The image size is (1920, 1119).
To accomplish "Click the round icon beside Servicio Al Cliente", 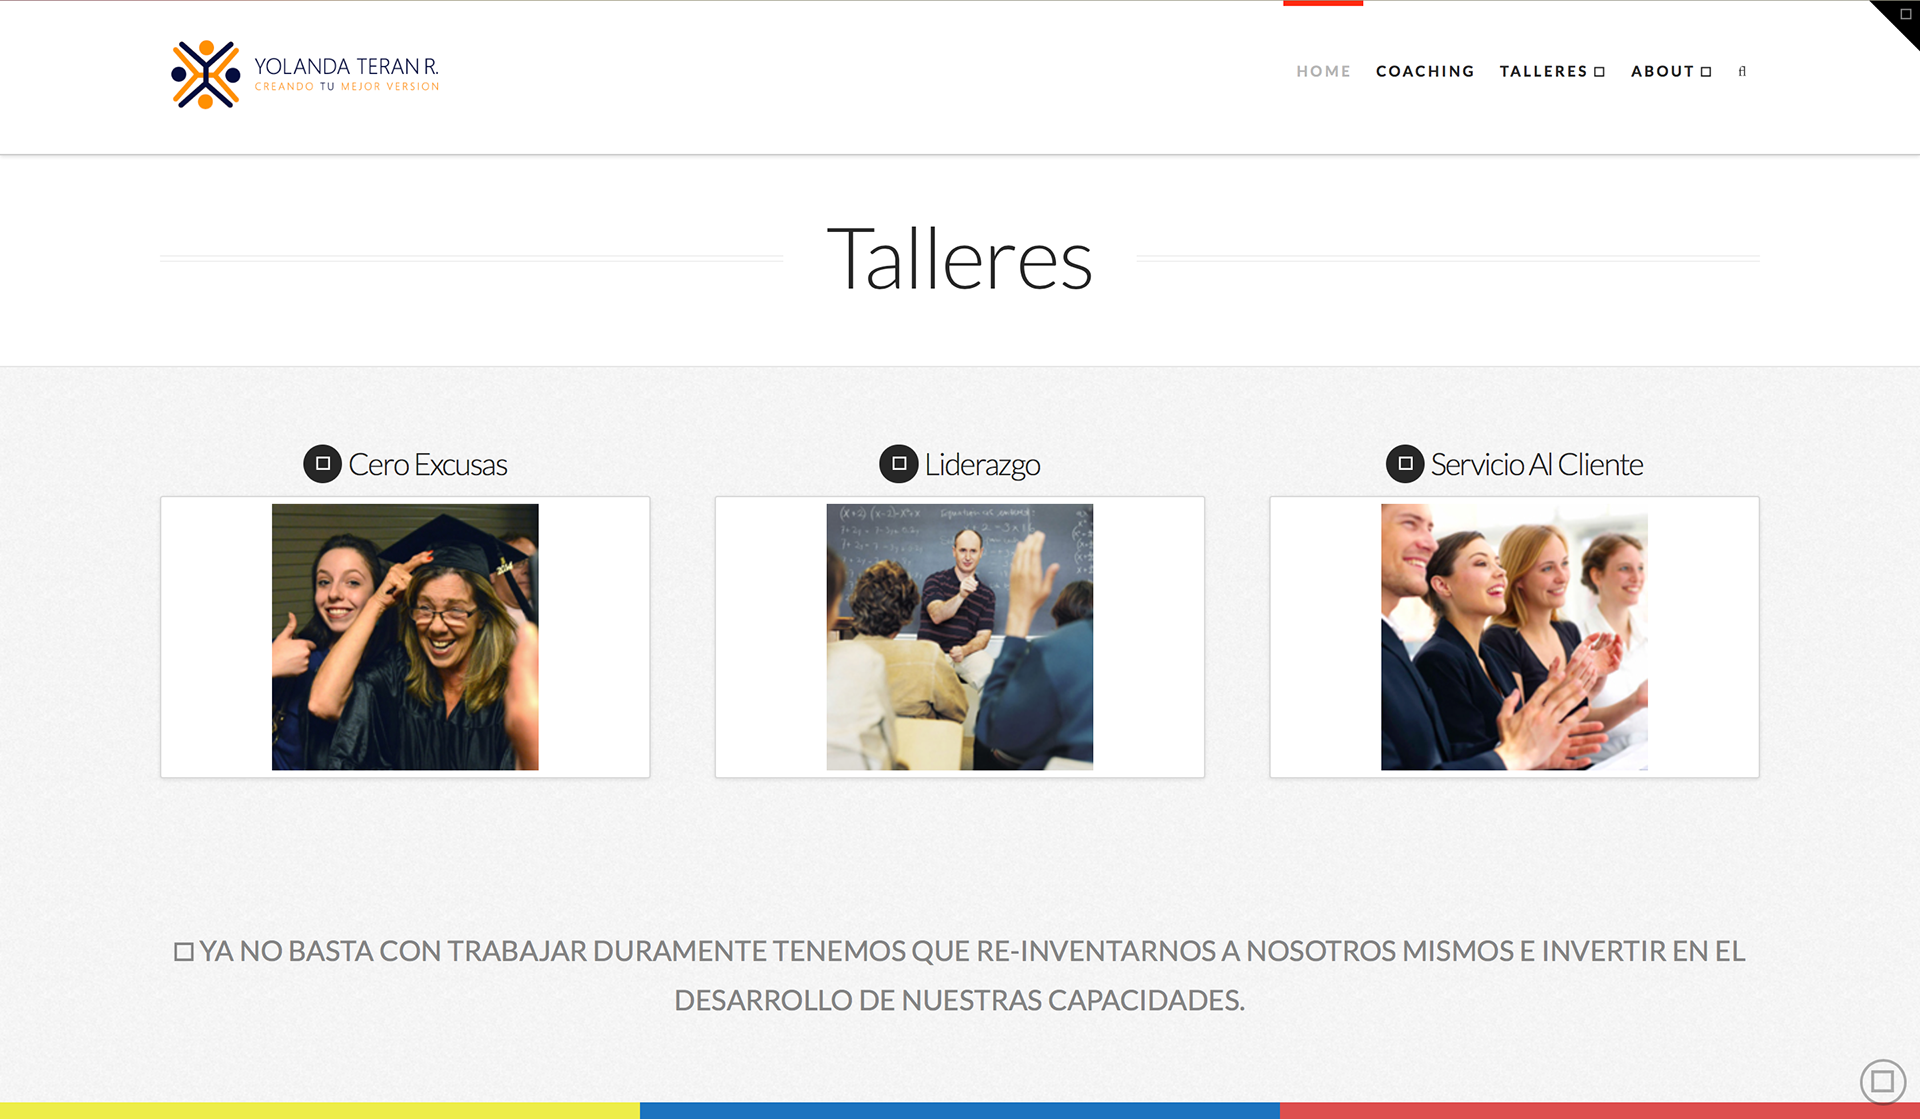I will point(1405,464).
